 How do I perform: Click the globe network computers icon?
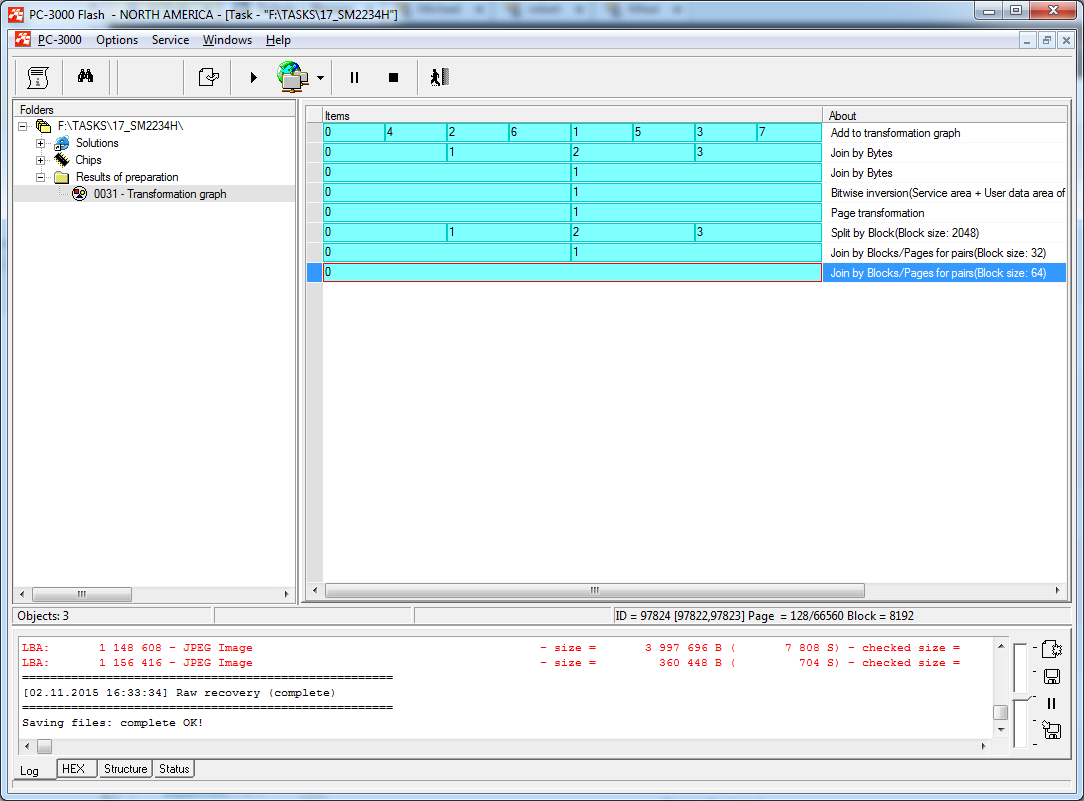tap(293, 77)
